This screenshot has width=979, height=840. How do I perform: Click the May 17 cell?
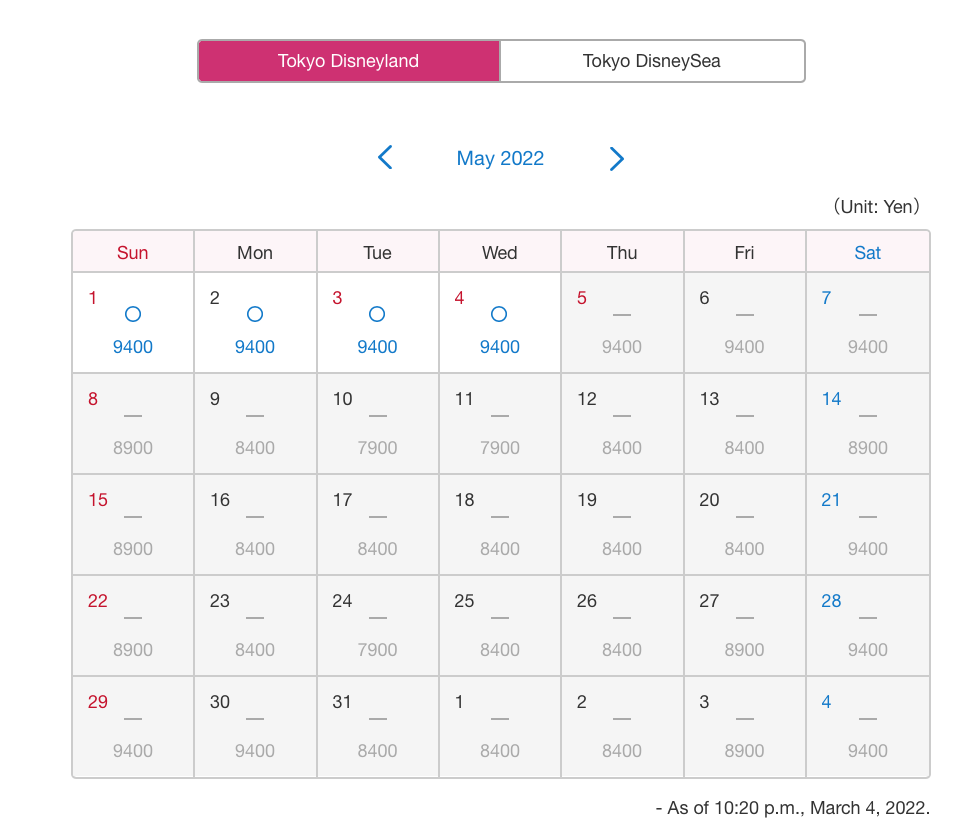tap(378, 525)
